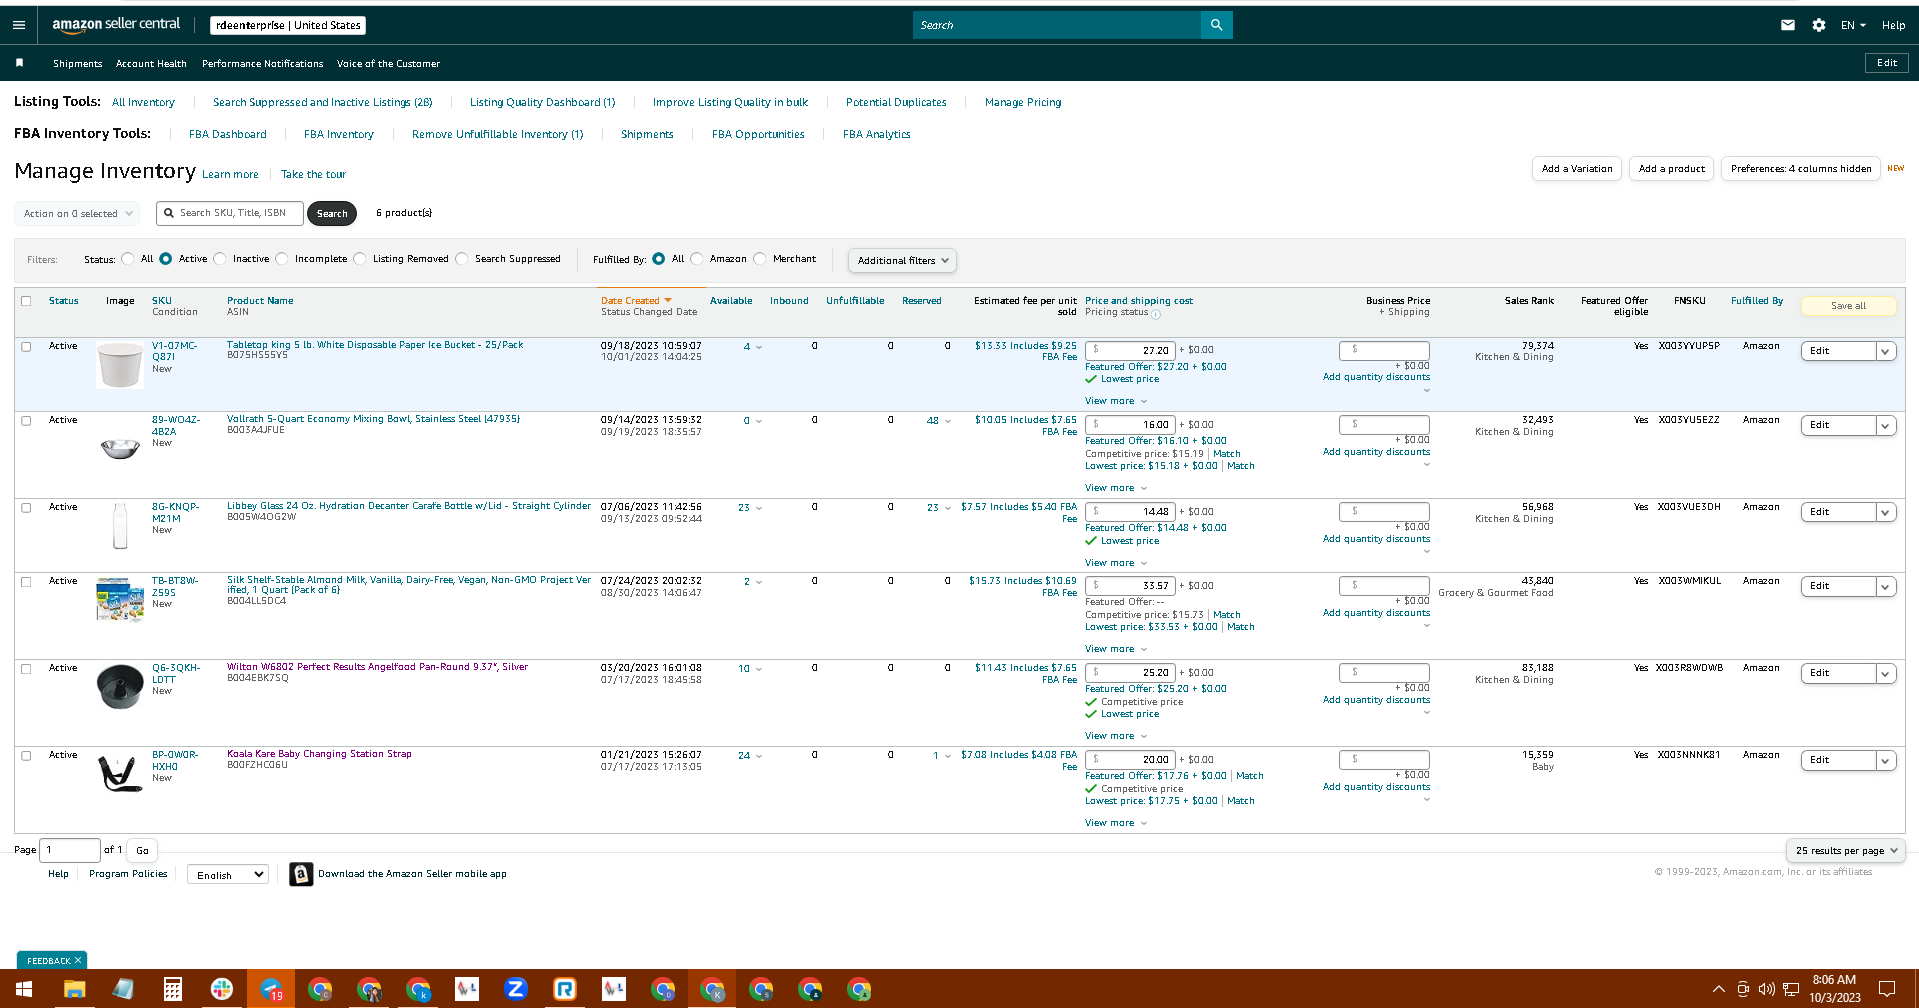
Task: Select the Inactive status filter radio
Action: point(220,259)
